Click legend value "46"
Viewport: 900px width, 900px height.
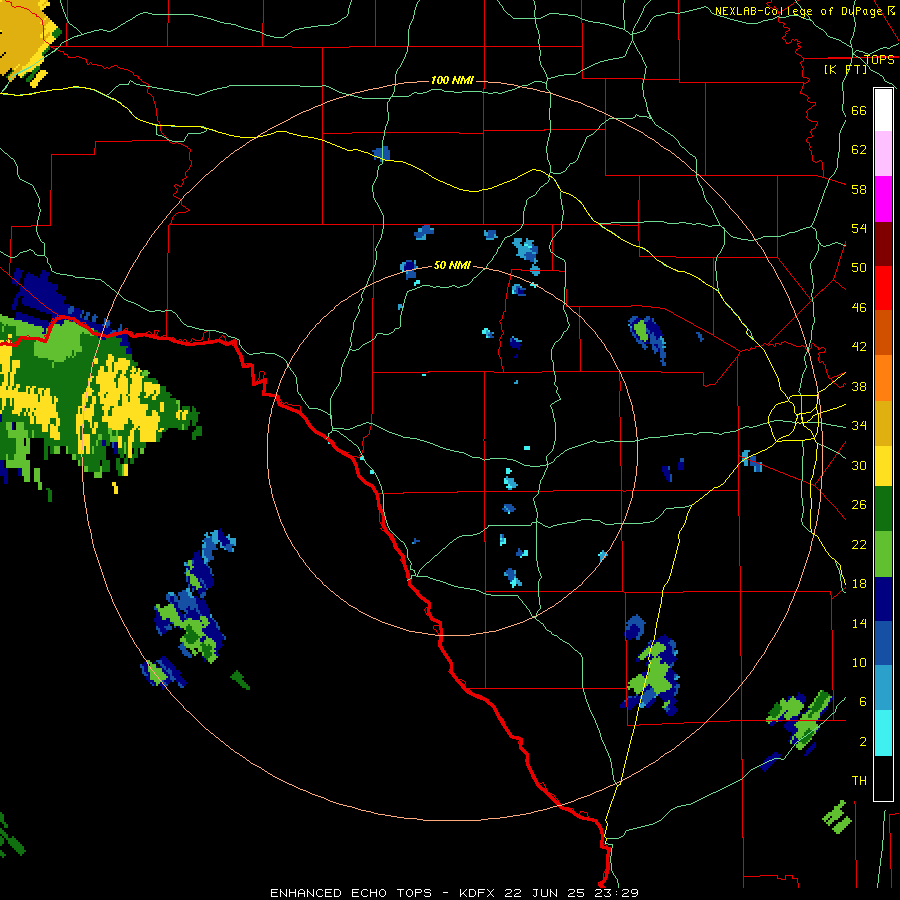click(859, 308)
